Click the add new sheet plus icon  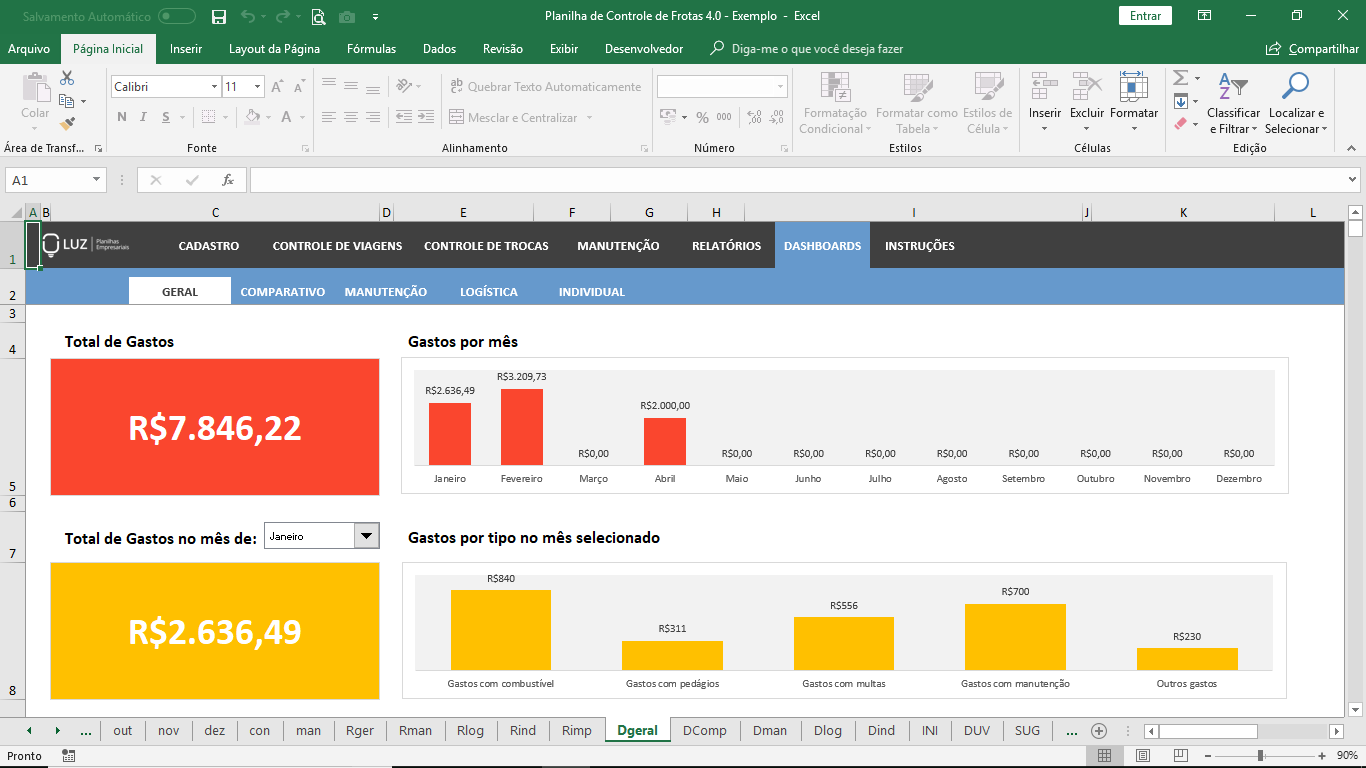(x=1099, y=731)
